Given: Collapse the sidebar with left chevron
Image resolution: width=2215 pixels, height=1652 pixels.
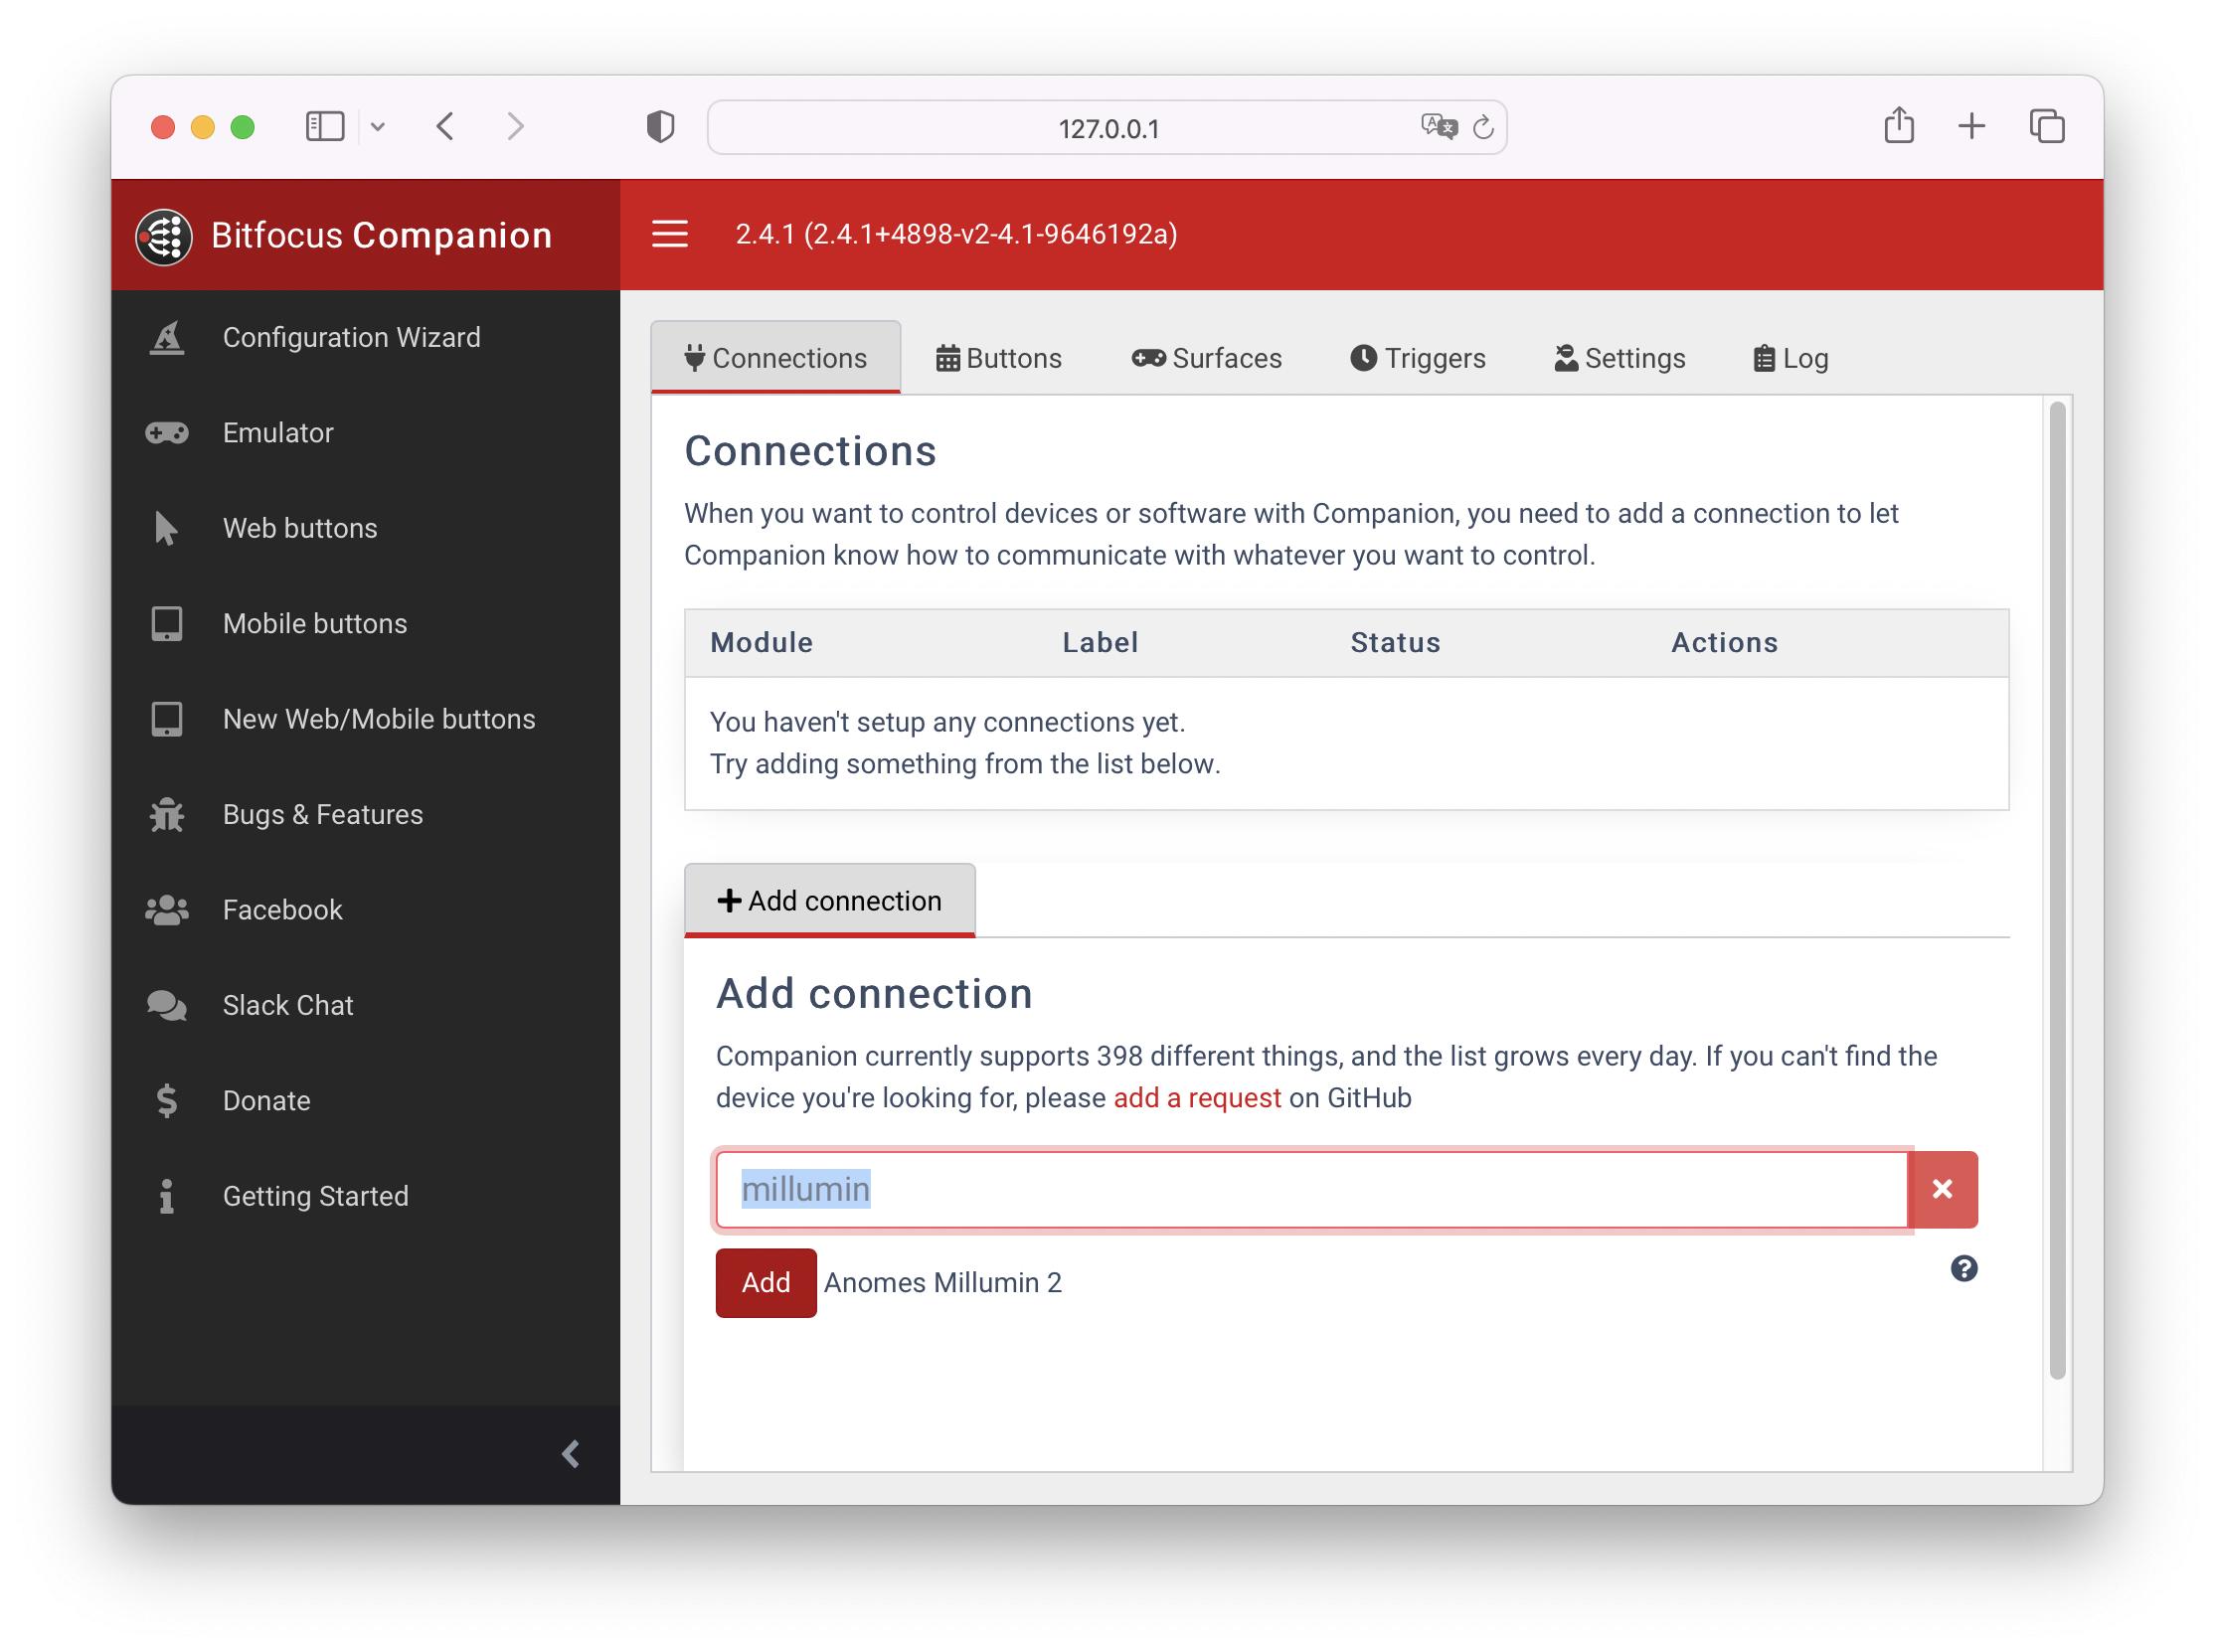Looking at the screenshot, I should click(x=571, y=1454).
